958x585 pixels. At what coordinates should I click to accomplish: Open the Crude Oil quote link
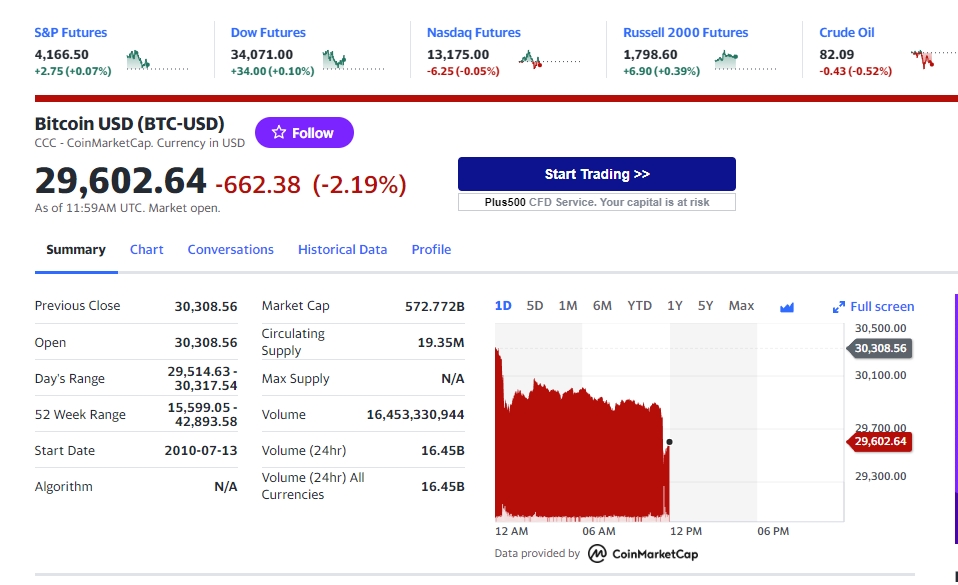pos(846,33)
